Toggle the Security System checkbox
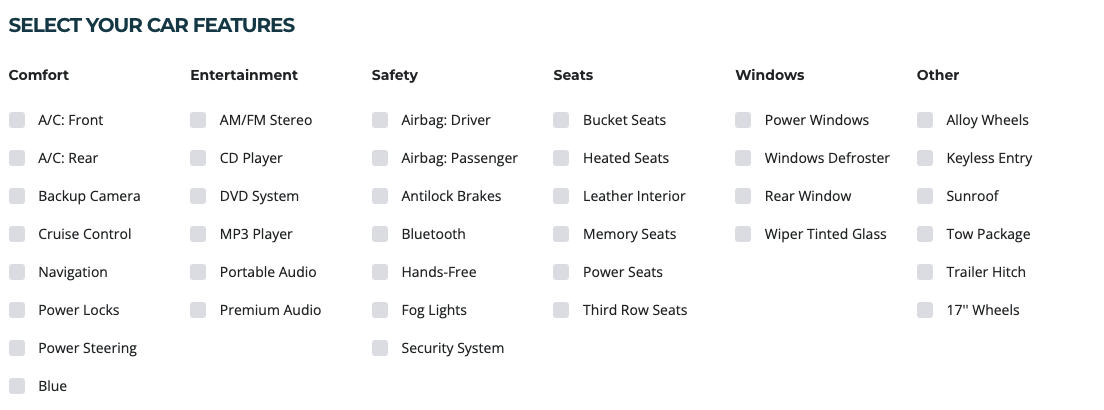This screenshot has width=1104, height=410. pos(380,348)
